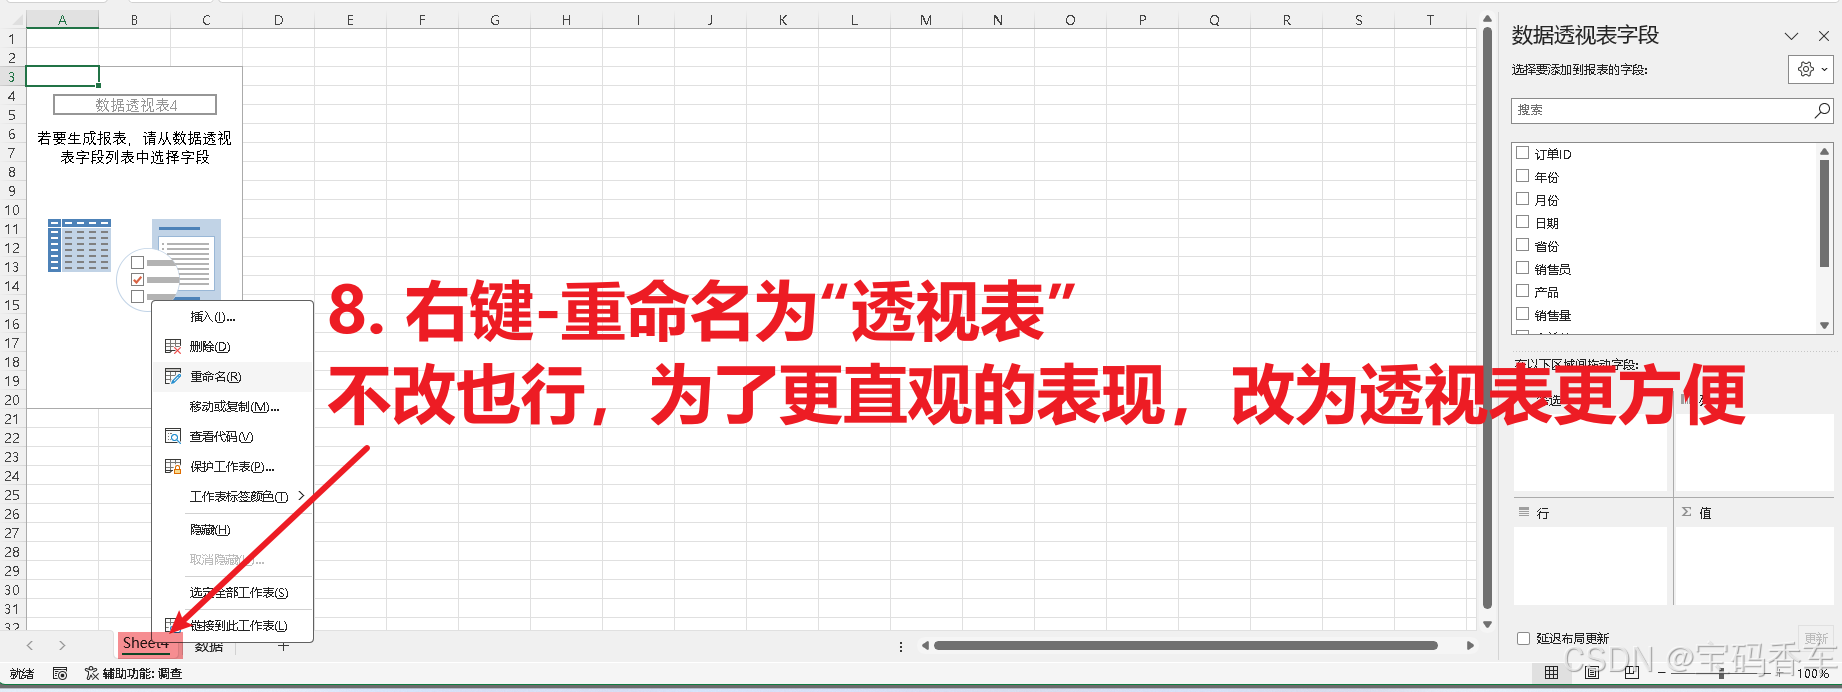Switch to Normal view icon in the status bar
Image resolution: width=1842 pixels, height=692 pixels.
[x=1552, y=673]
